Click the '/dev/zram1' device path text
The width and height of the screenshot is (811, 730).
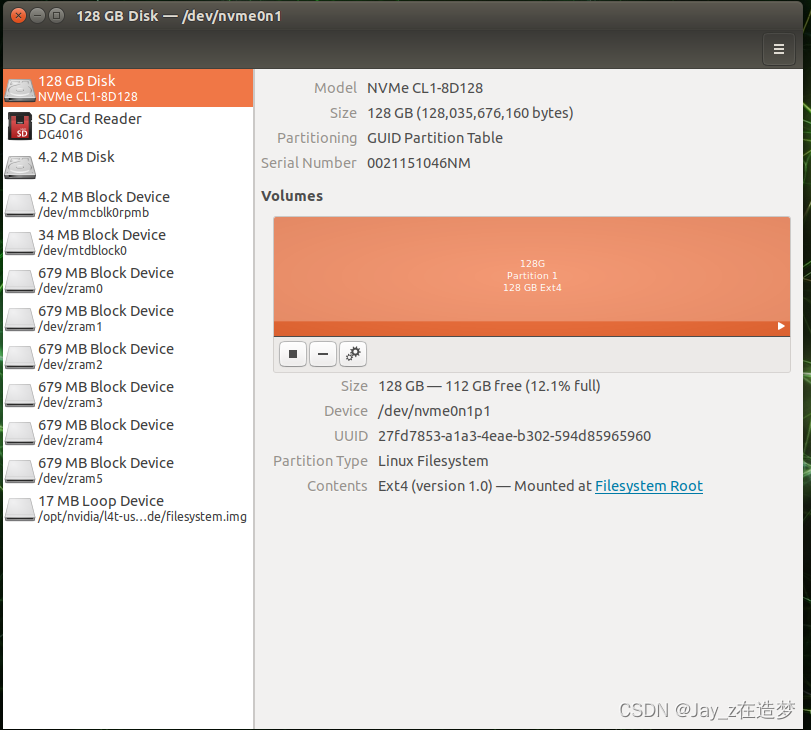[70, 327]
